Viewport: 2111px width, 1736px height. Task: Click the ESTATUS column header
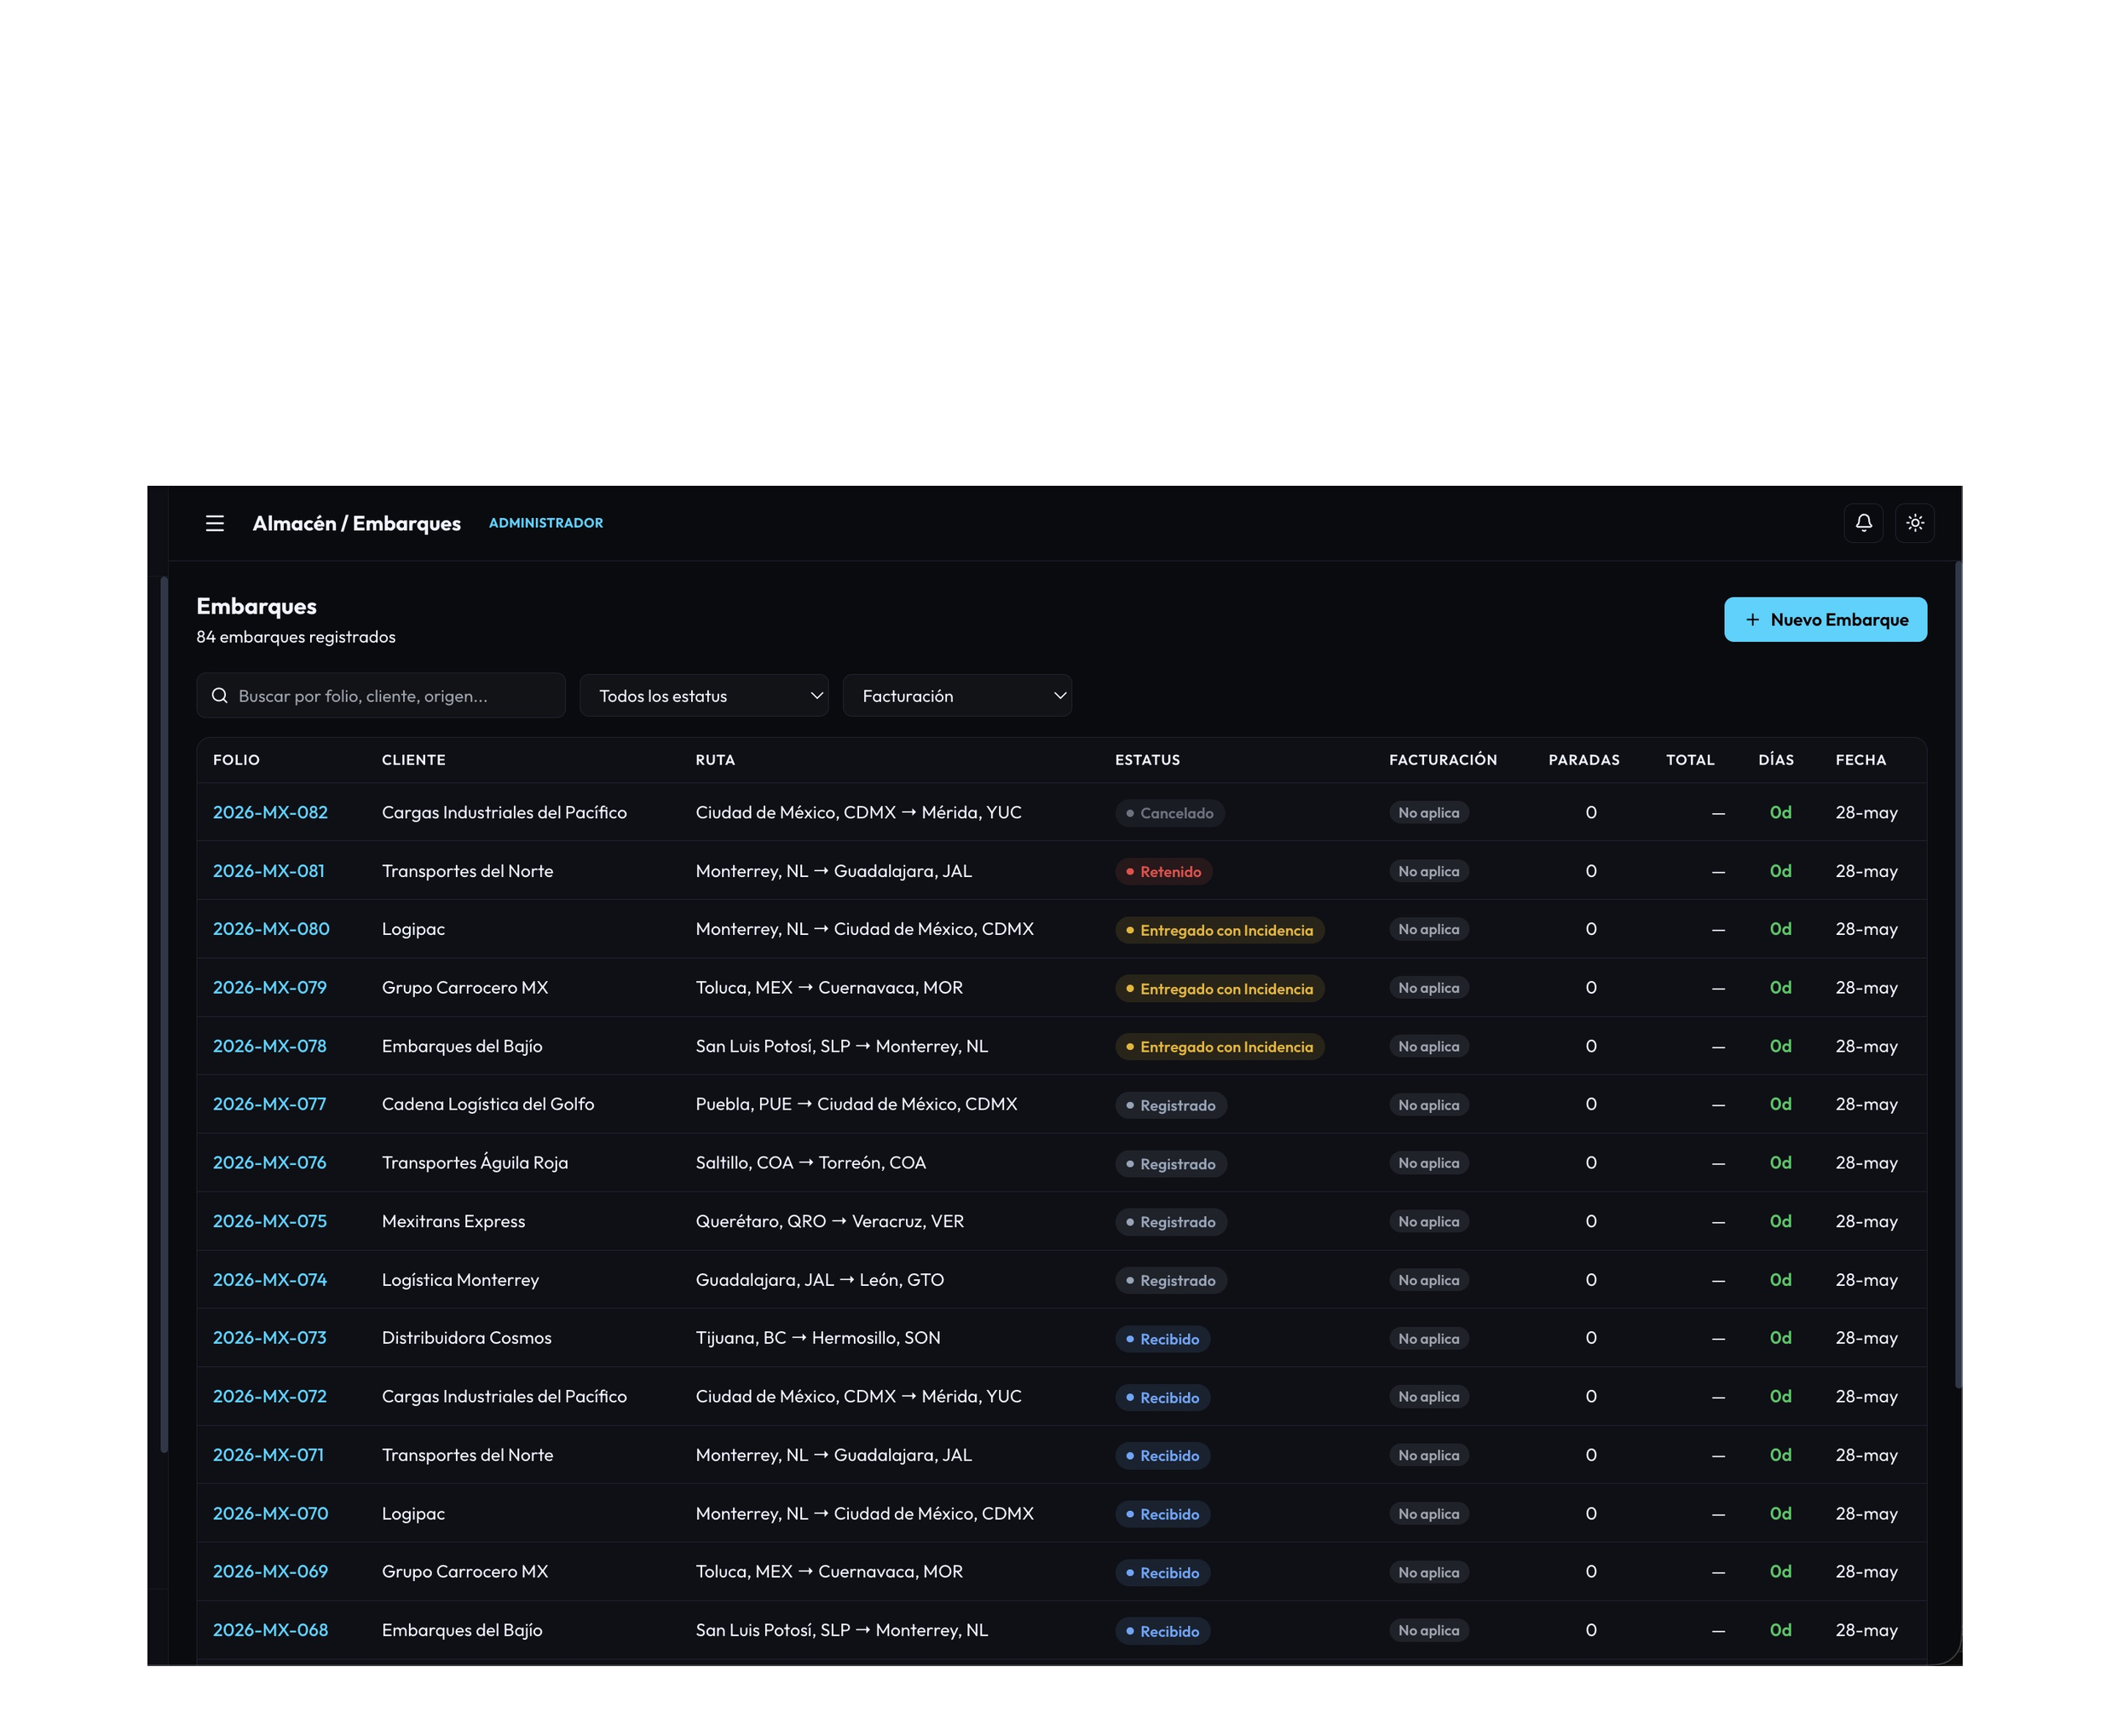pyautogui.click(x=1147, y=760)
